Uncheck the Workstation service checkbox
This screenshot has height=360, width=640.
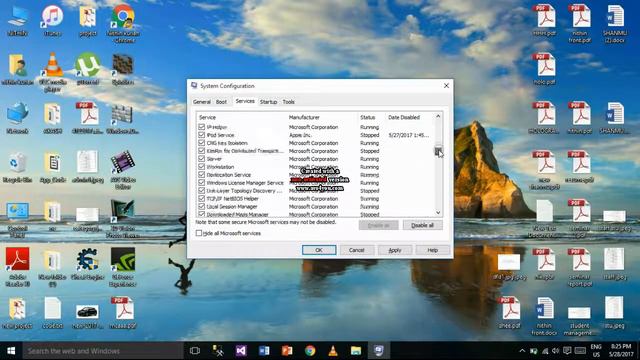(x=201, y=167)
